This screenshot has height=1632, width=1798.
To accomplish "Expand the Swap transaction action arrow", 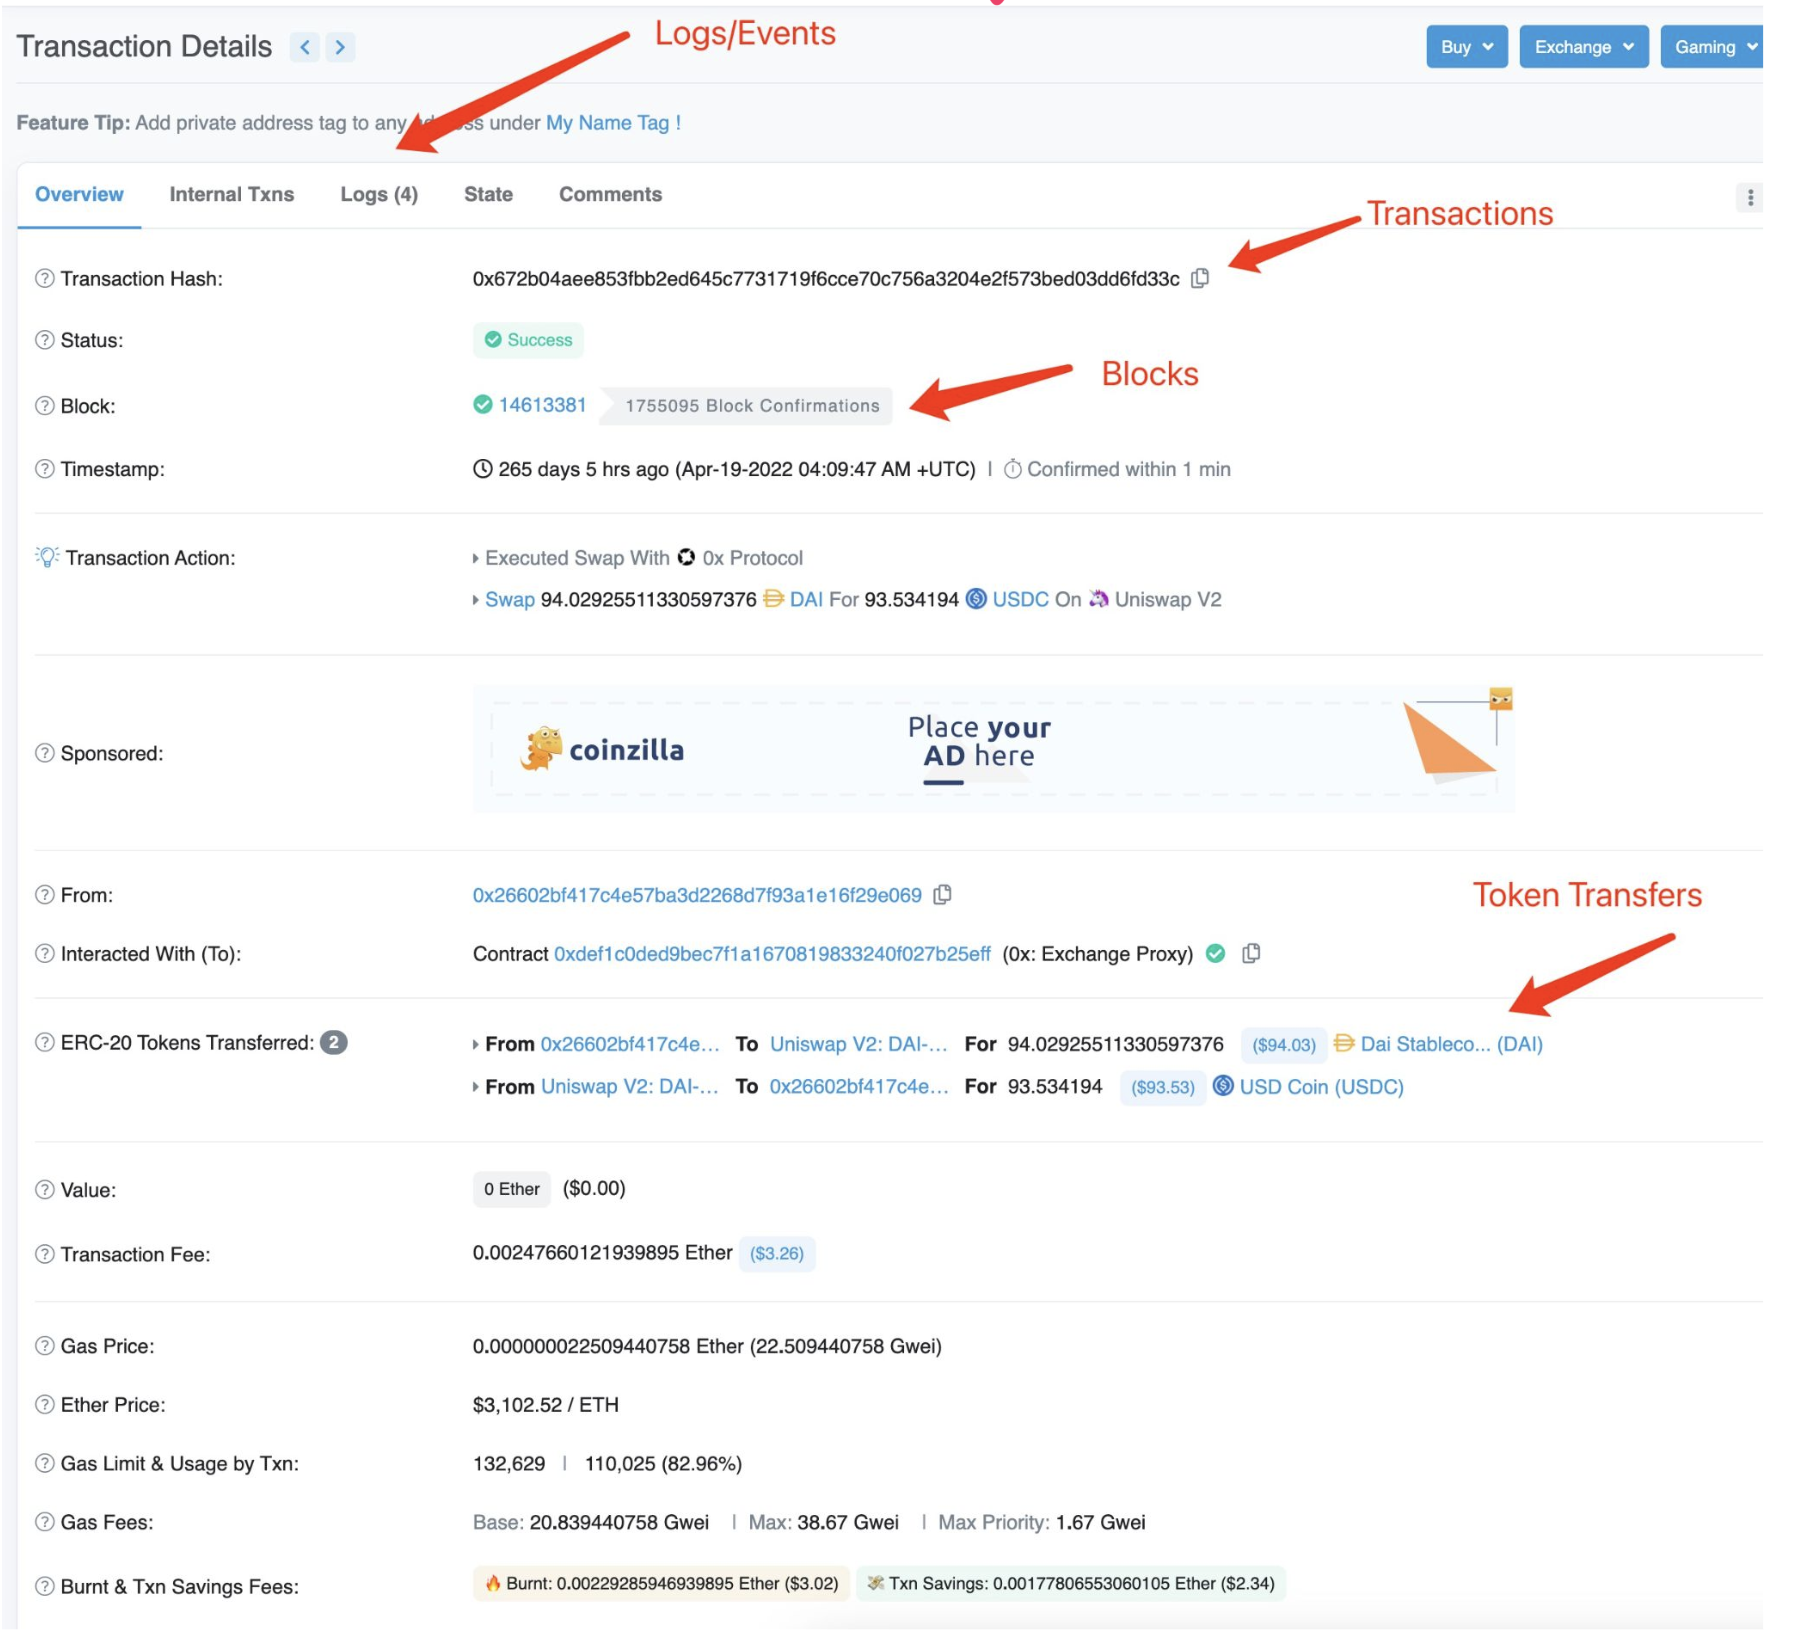I will click(x=475, y=600).
